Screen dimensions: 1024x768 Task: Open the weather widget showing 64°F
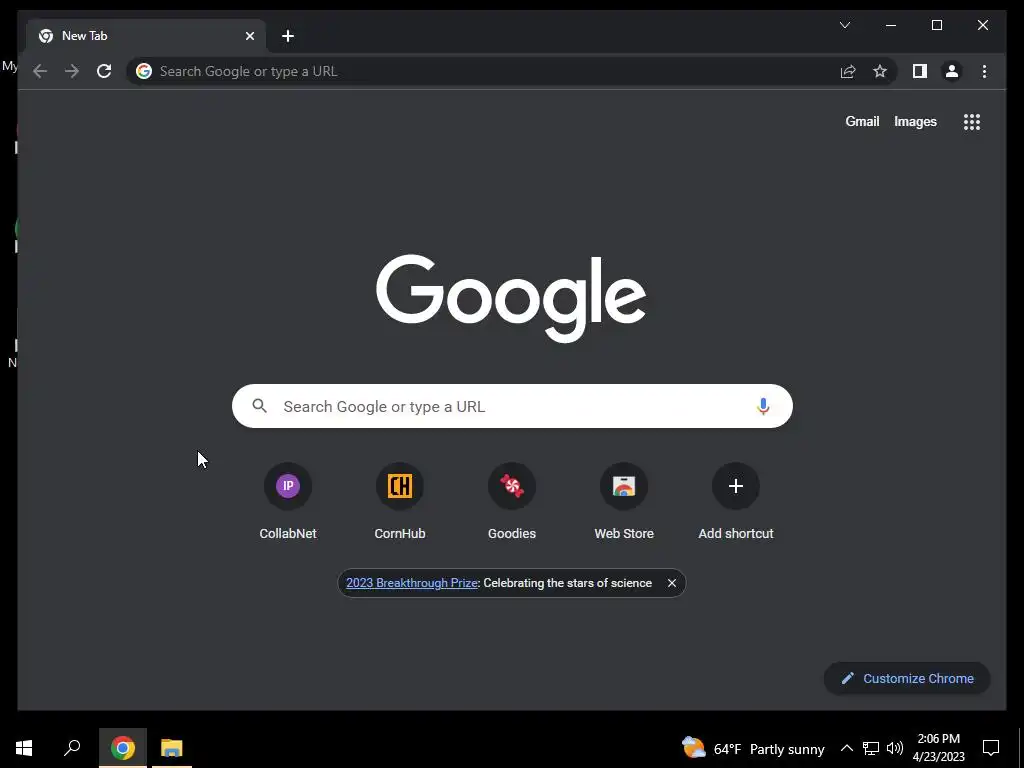pos(752,748)
